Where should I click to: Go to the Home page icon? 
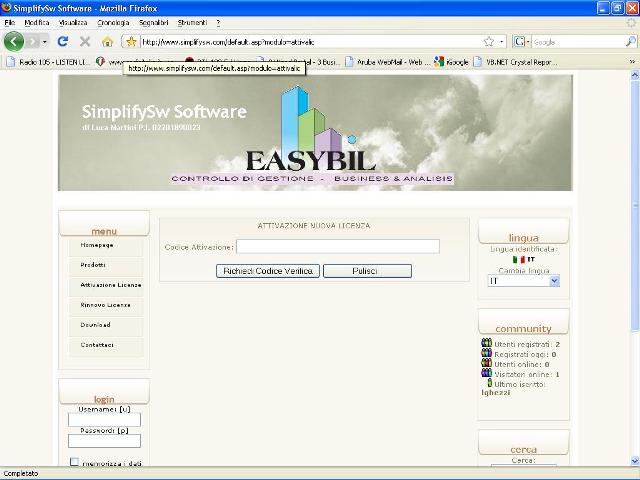tap(107, 41)
